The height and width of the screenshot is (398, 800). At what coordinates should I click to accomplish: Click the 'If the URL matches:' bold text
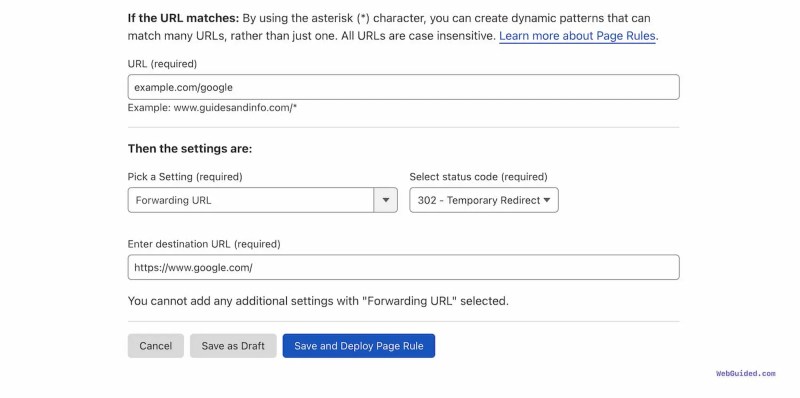pyautogui.click(x=183, y=18)
